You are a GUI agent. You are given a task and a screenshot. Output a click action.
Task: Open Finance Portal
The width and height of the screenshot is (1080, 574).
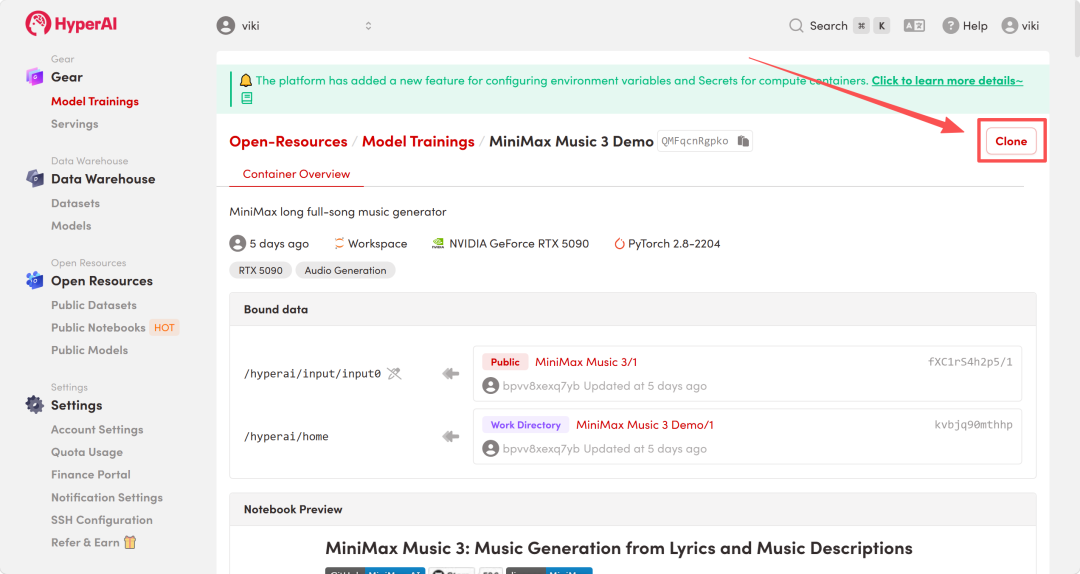[x=91, y=475]
